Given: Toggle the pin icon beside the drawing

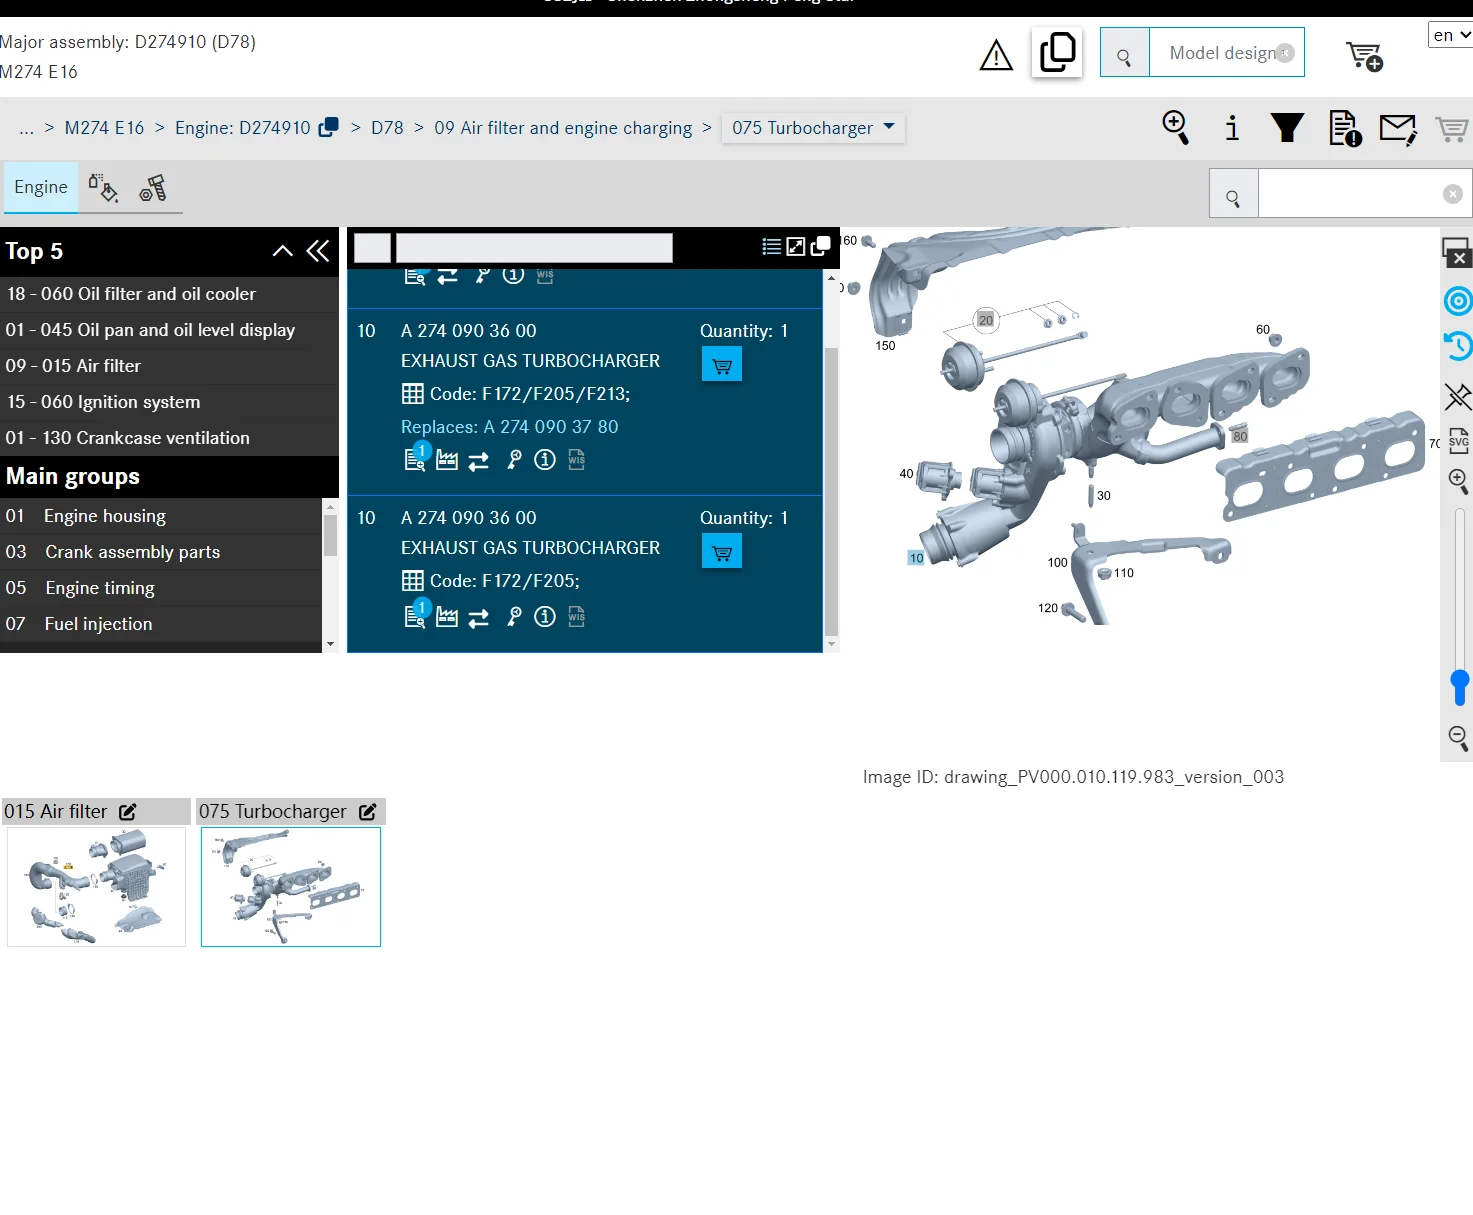Looking at the screenshot, I should 1458,397.
